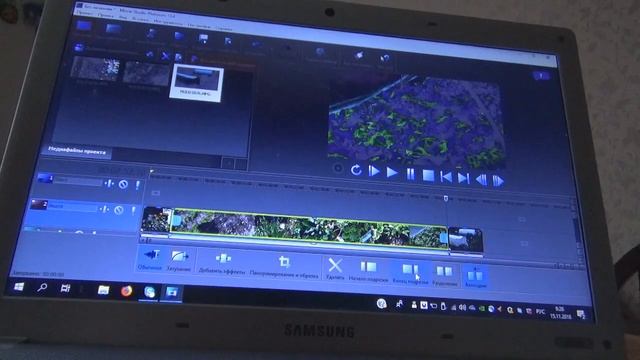Open Firefox from the taskbar
The height and width of the screenshot is (360, 640).
pos(127,291)
